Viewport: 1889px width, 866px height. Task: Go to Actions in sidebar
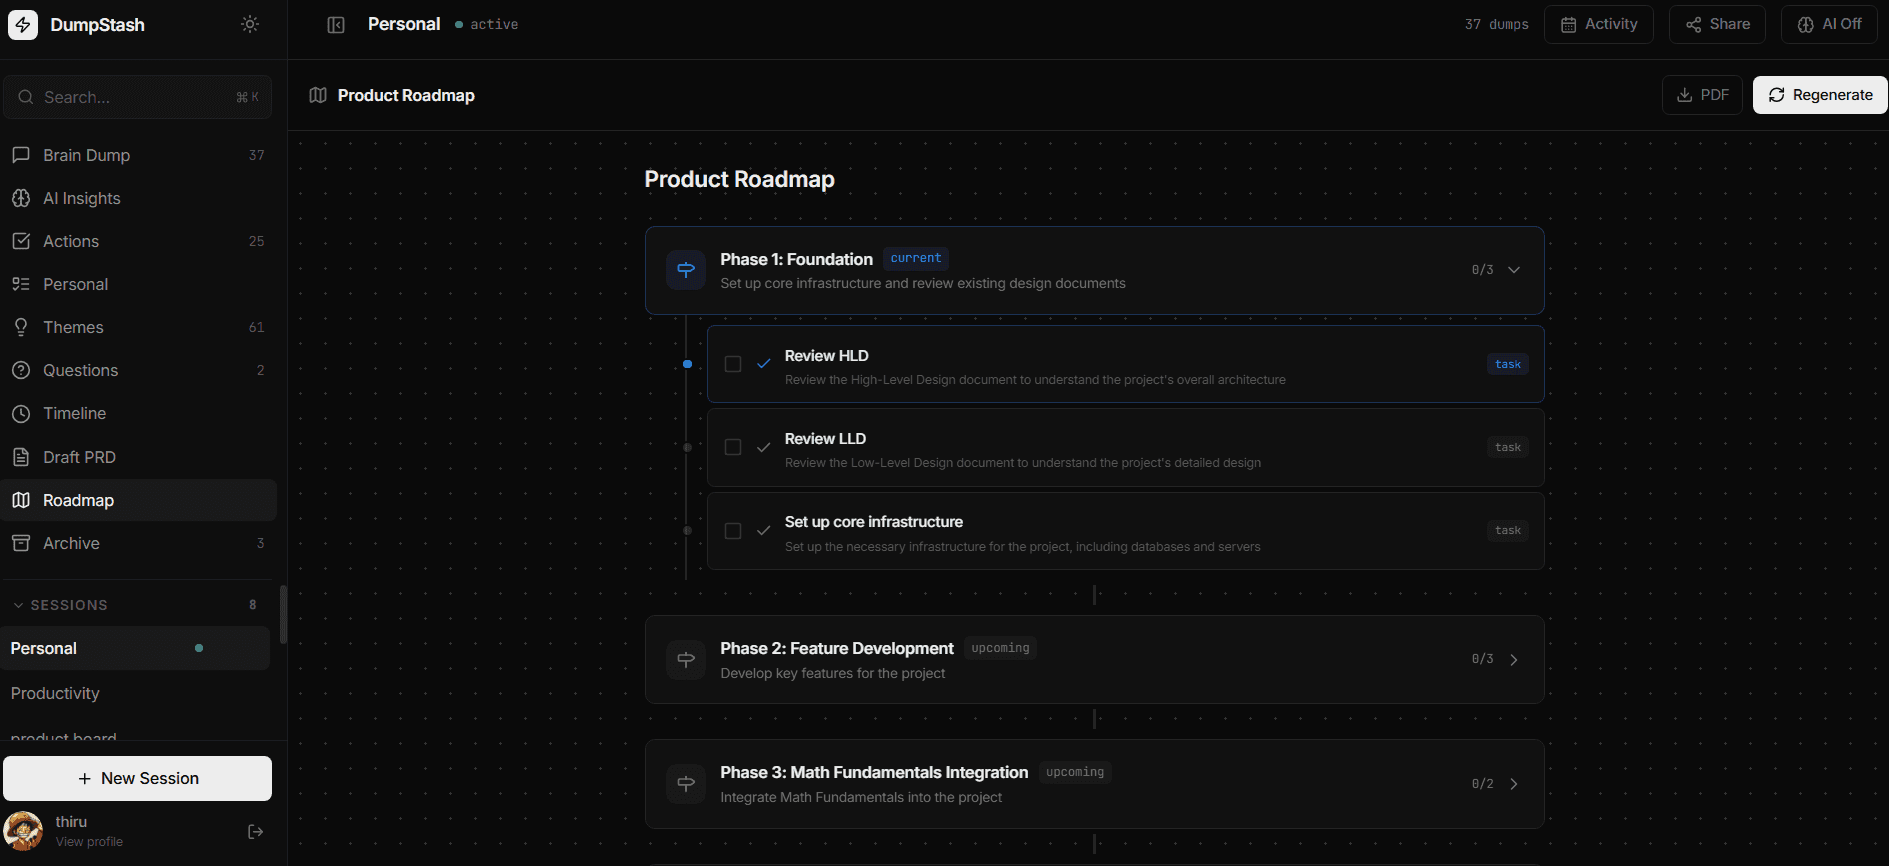[x=138, y=241]
